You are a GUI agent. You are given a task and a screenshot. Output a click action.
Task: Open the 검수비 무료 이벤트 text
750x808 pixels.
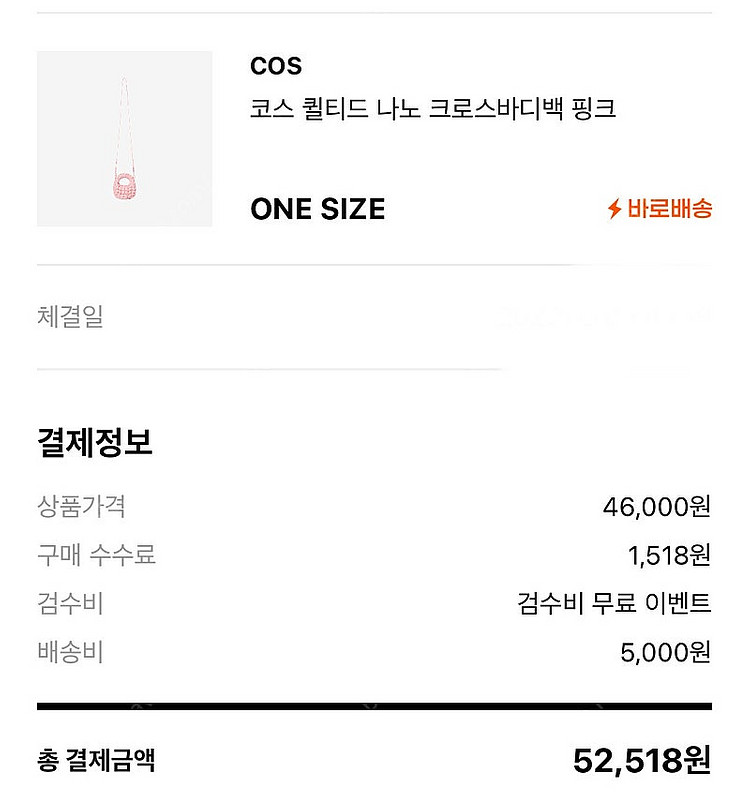(614, 604)
